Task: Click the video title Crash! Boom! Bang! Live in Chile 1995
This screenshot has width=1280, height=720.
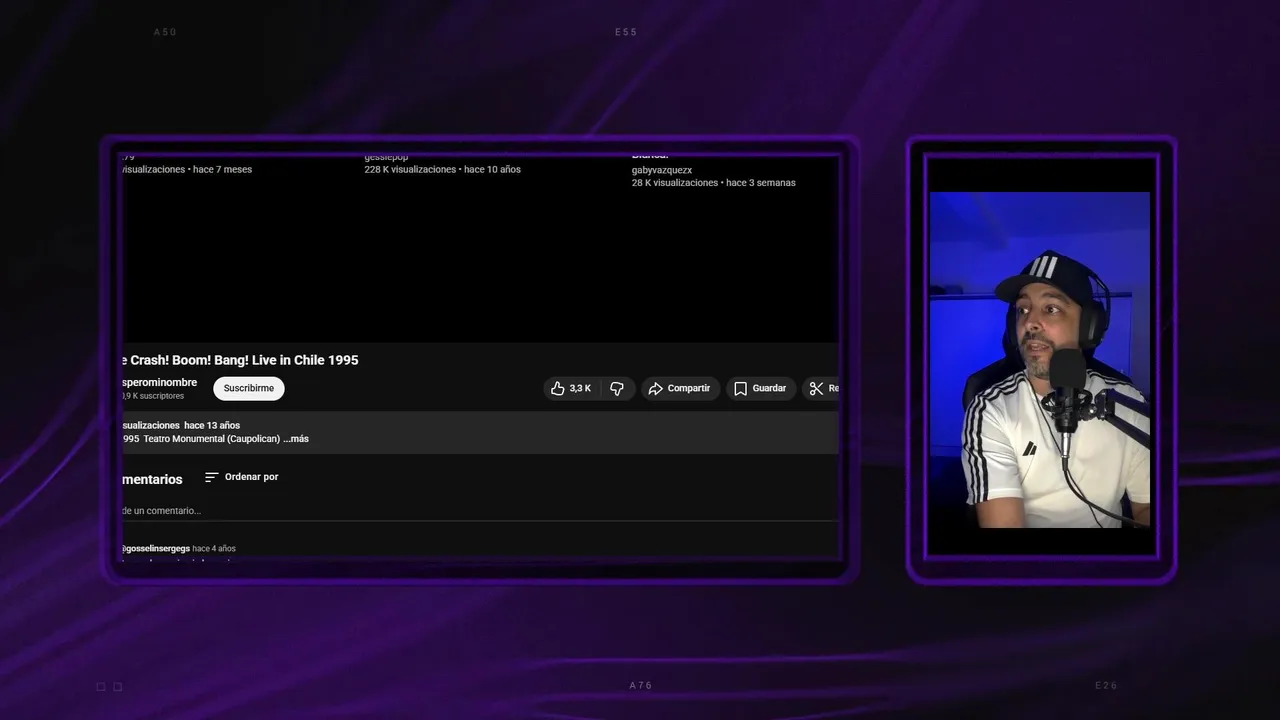Action: tap(240, 360)
